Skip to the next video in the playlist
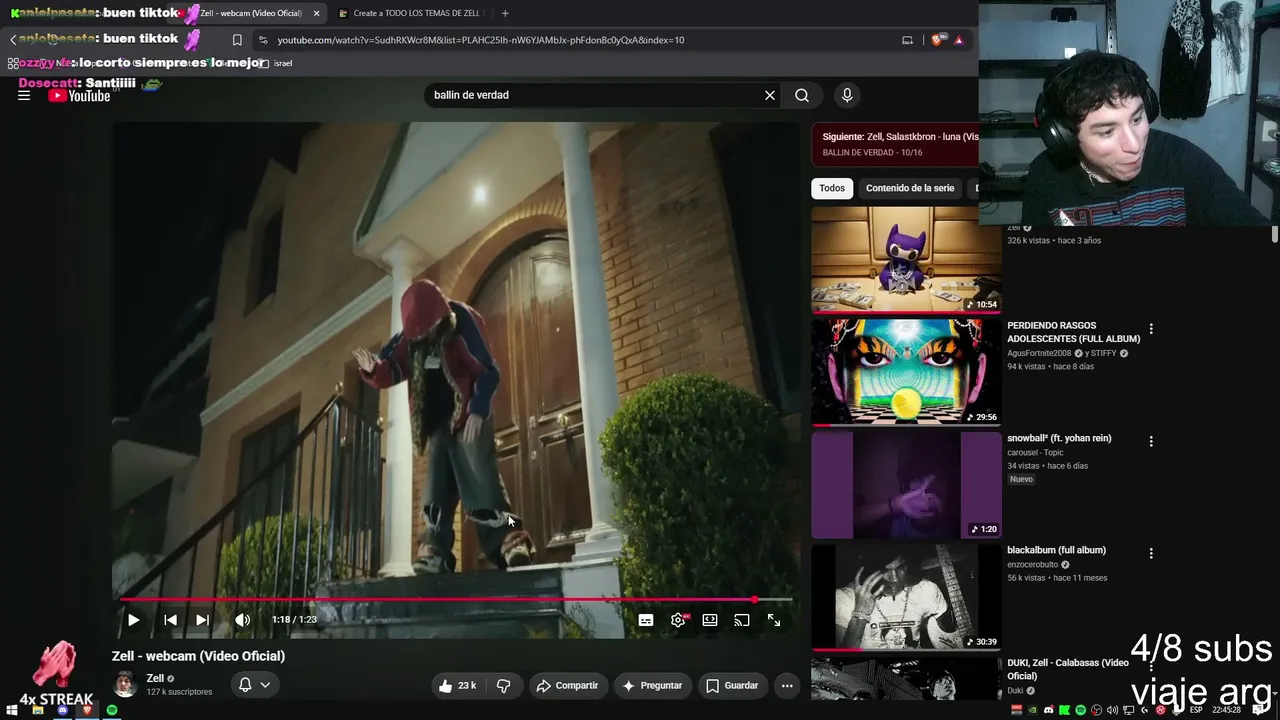The image size is (1280, 720). 202,620
